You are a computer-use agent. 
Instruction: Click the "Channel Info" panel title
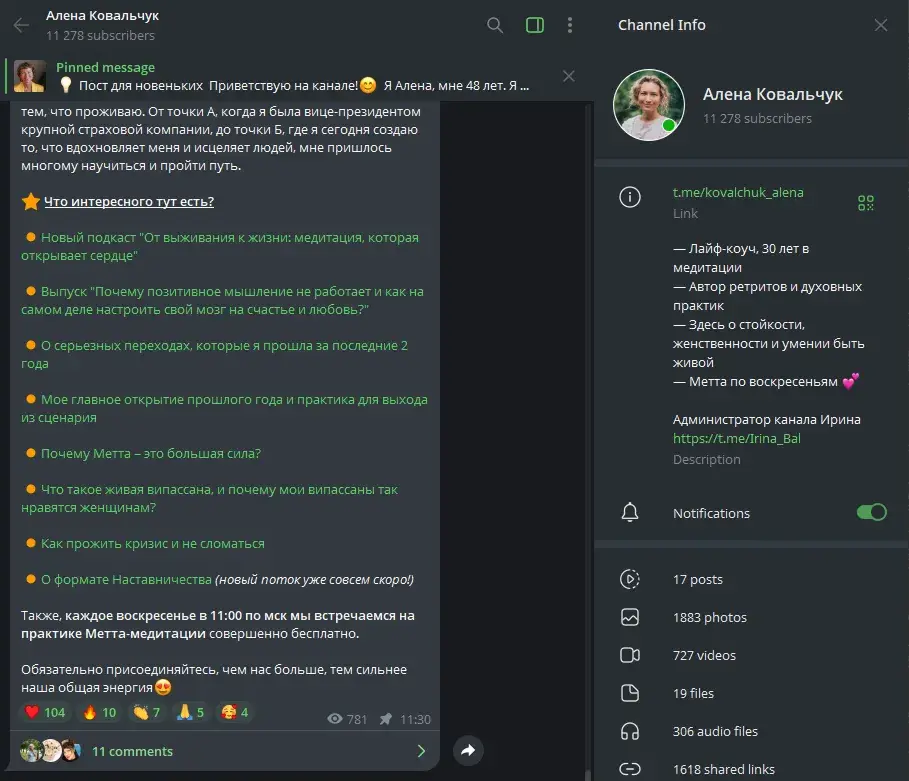coord(661,25)
